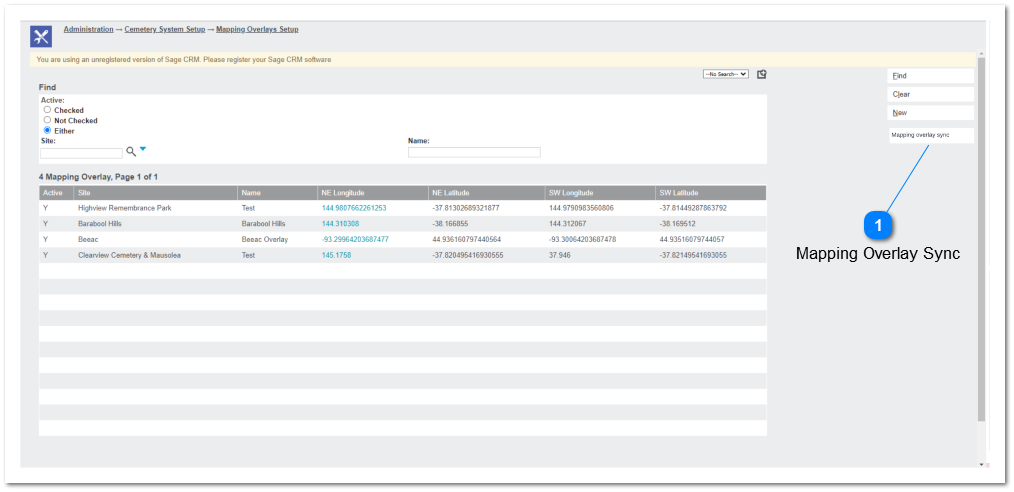Click the unregistered Sage CRM notice
Viewport: 1014px width, 492px height.
502,59
